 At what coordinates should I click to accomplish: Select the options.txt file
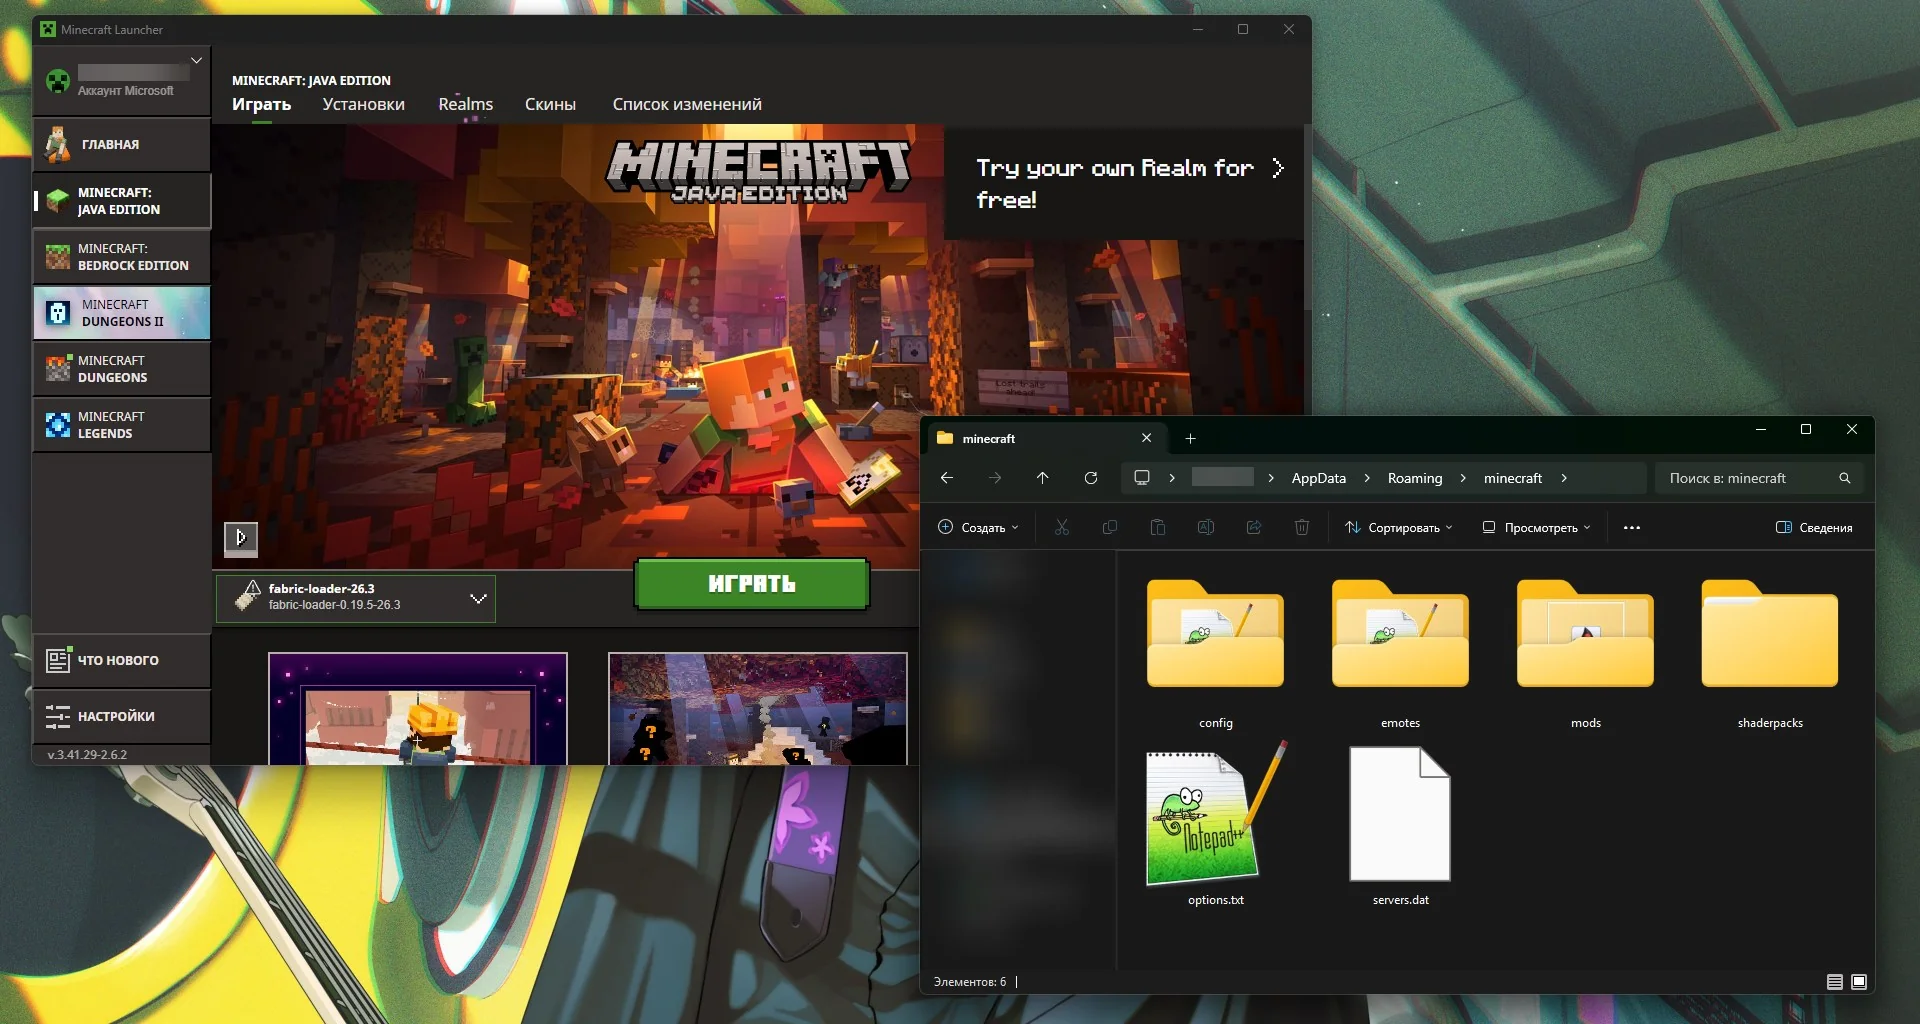[x=1216, y=825]
